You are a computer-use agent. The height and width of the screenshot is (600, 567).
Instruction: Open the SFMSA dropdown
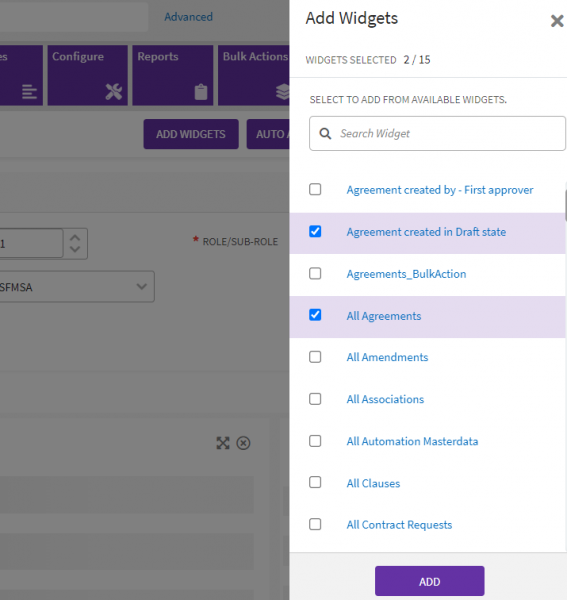tap(77, 287)
